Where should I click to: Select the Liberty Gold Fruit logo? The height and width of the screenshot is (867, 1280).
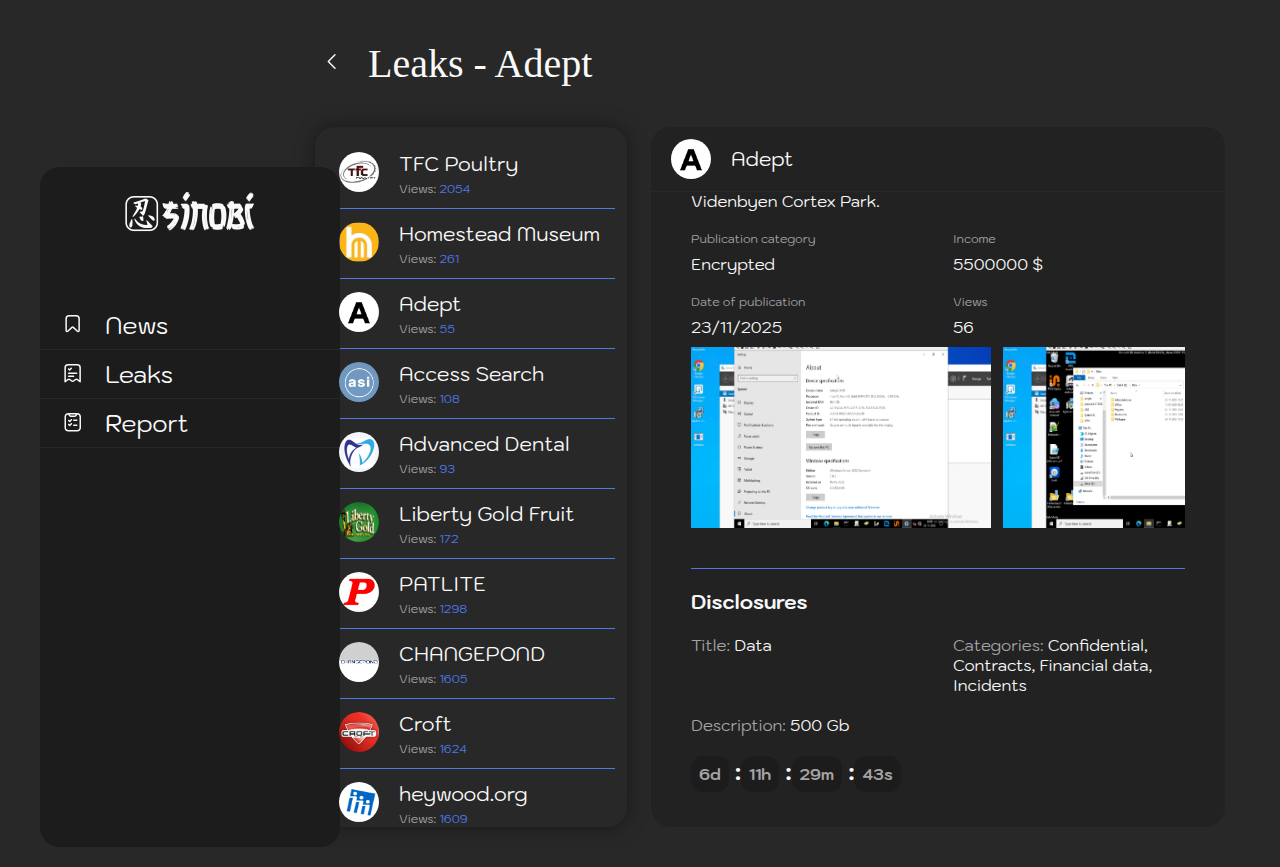[x=359, y=522]
